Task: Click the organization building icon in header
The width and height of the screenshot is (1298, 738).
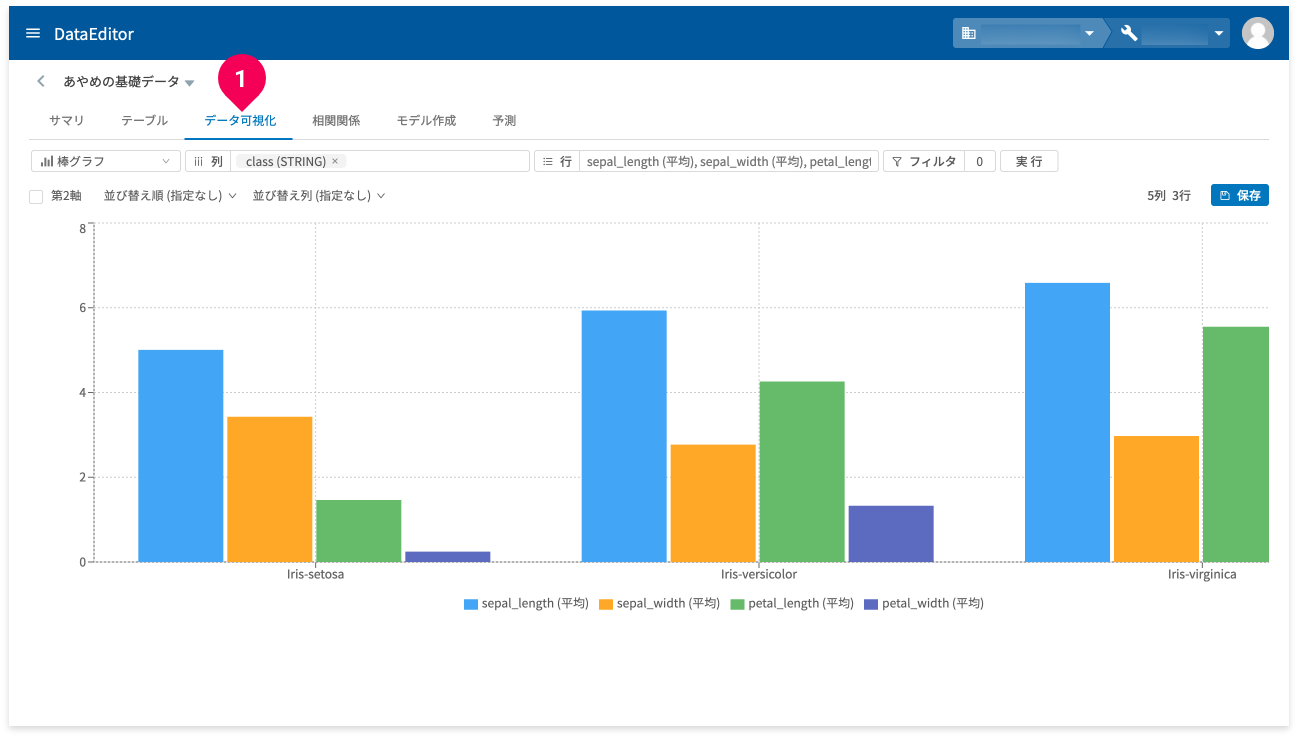Action: (968, 33)
